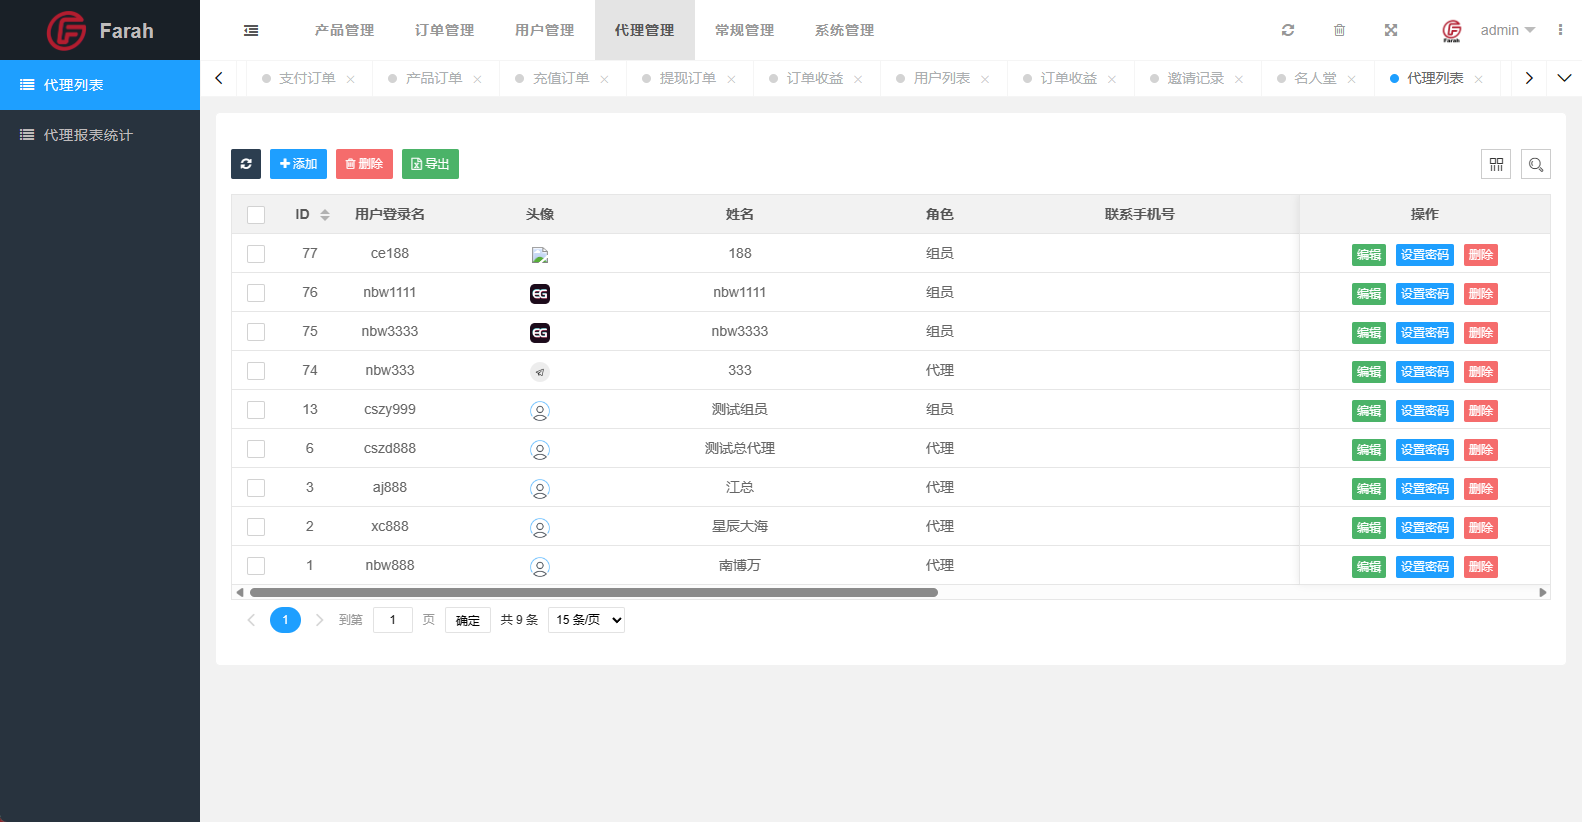Viewport: 1582px width, 822px height.
Task: Collapse the sidebar with the menu fold icon
Action: 251,30
